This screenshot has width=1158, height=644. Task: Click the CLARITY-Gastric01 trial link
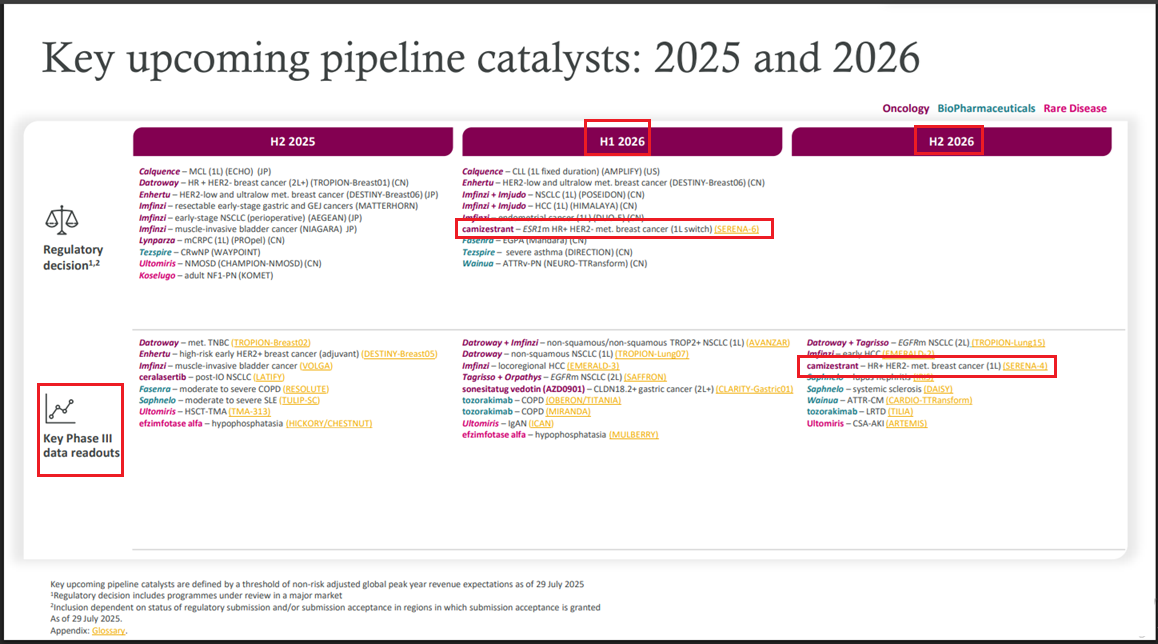coord(755,389)
